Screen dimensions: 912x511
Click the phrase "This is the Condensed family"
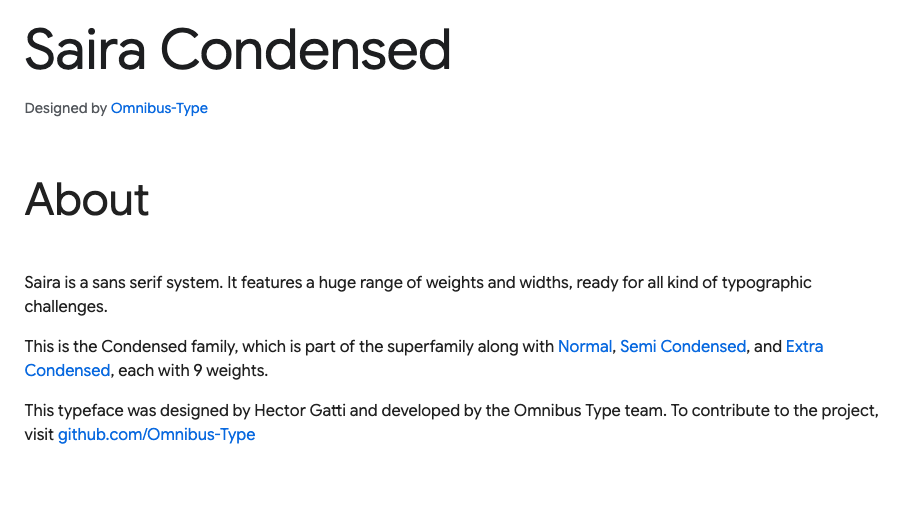click(131, 346)
